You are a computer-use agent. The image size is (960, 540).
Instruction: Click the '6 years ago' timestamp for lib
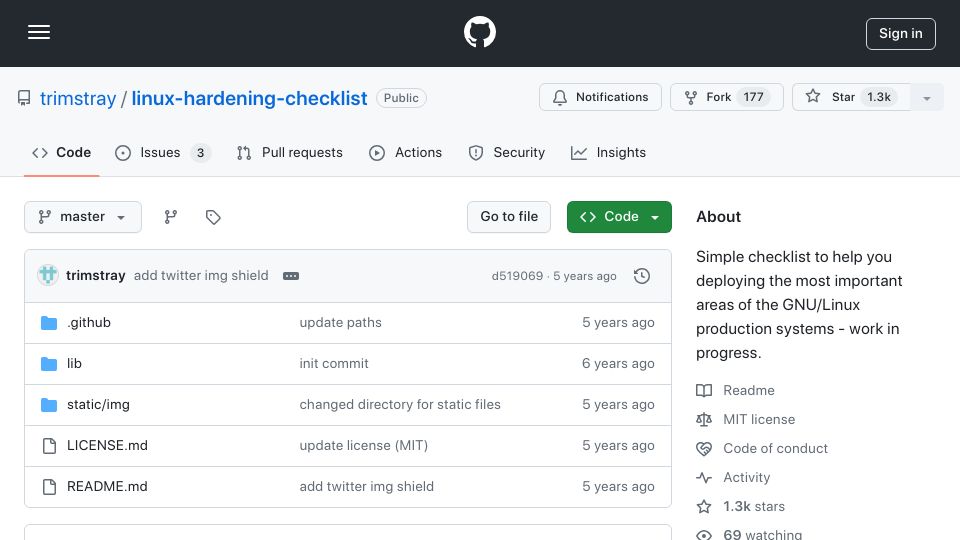click(x=618, y=364)
